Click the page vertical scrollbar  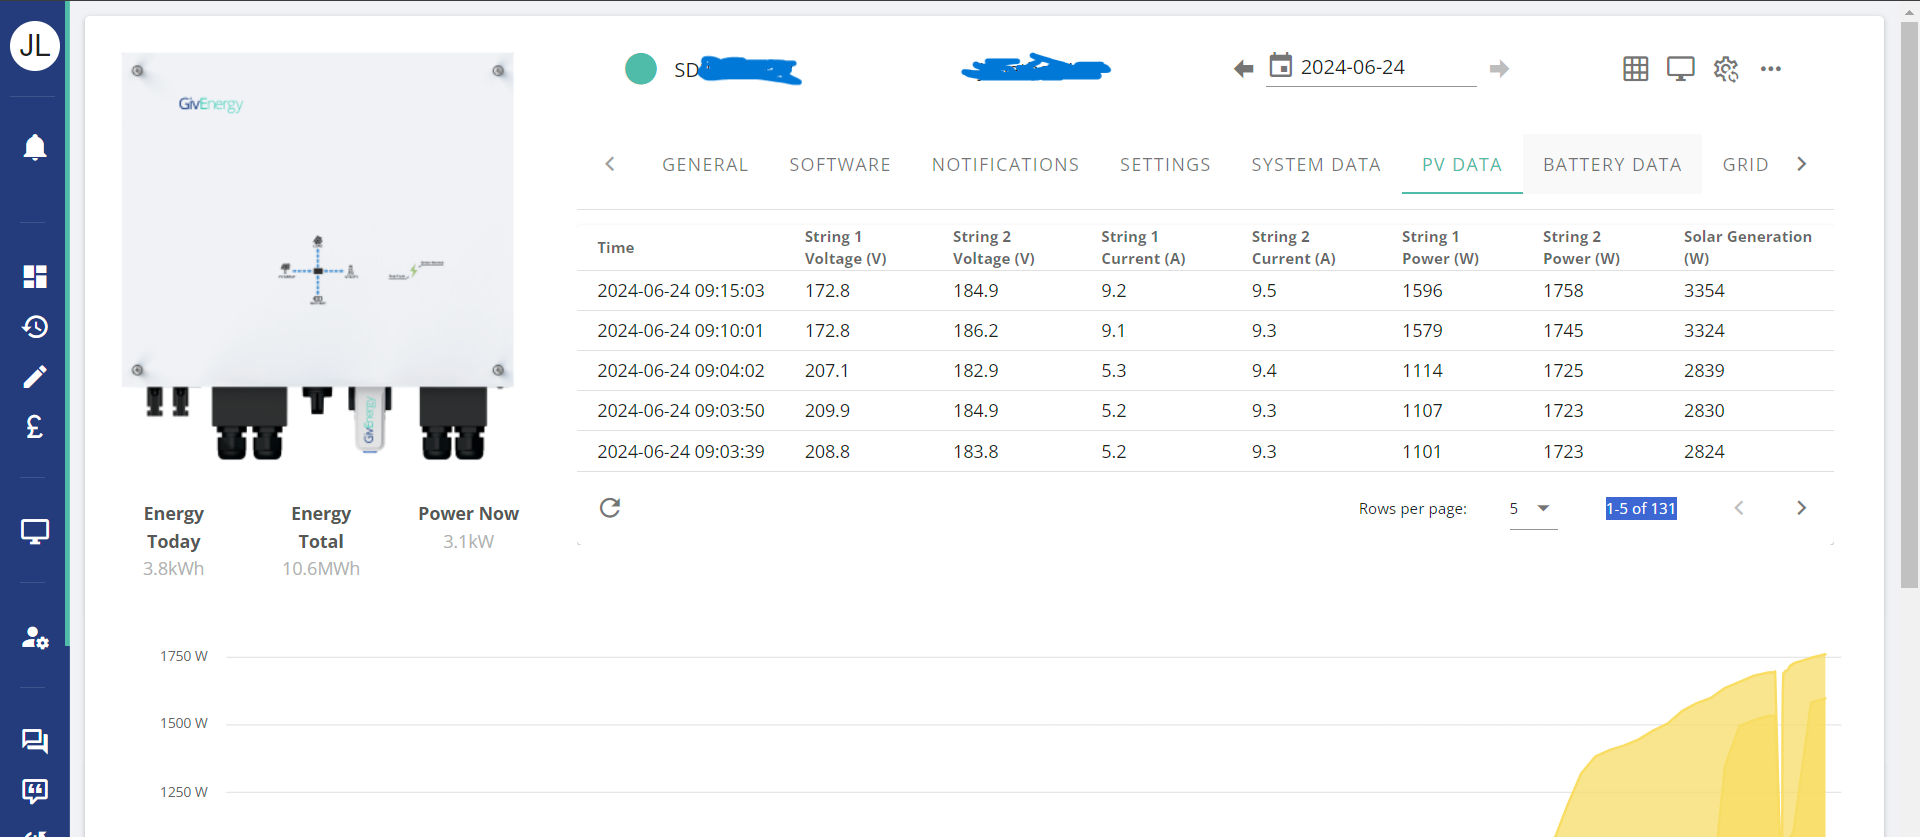click(x=1909, y=305)
